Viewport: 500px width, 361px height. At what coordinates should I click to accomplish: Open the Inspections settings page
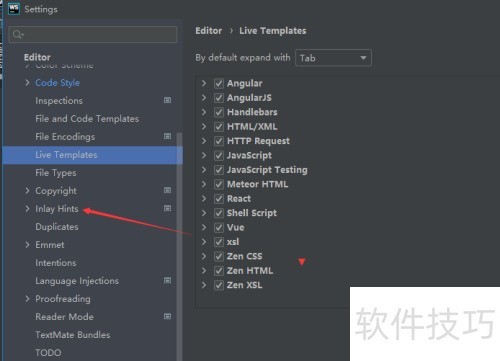(59, 101)
